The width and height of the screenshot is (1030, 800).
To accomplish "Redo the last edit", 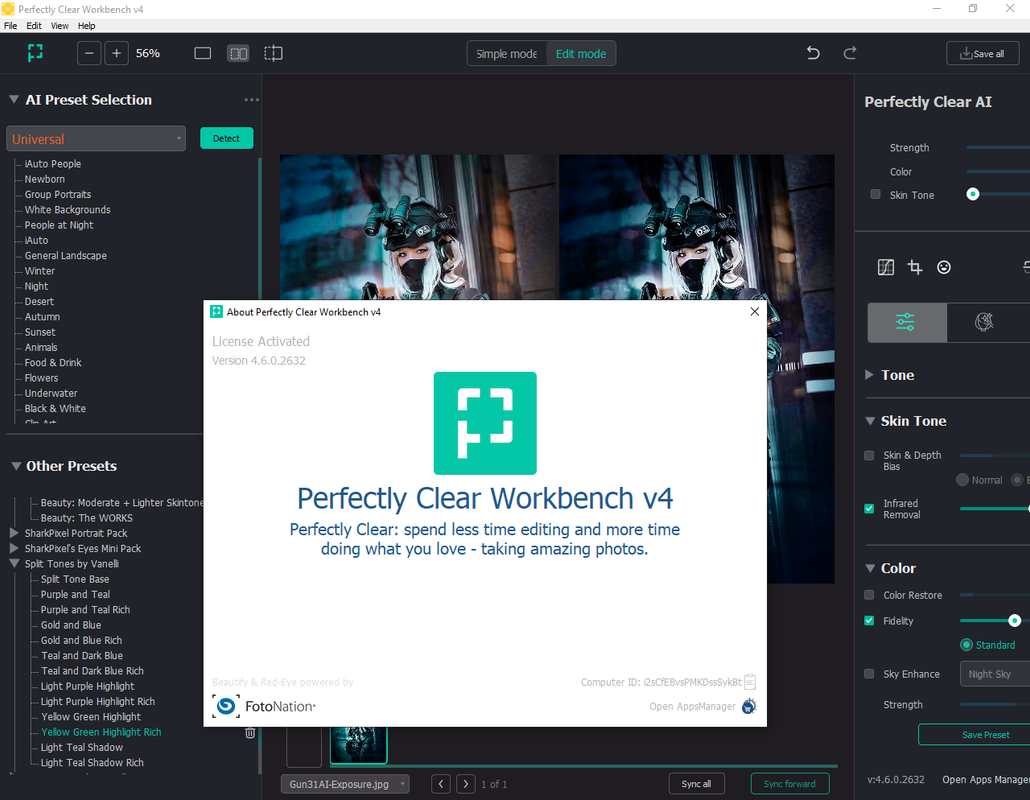I will pos(849,53).
